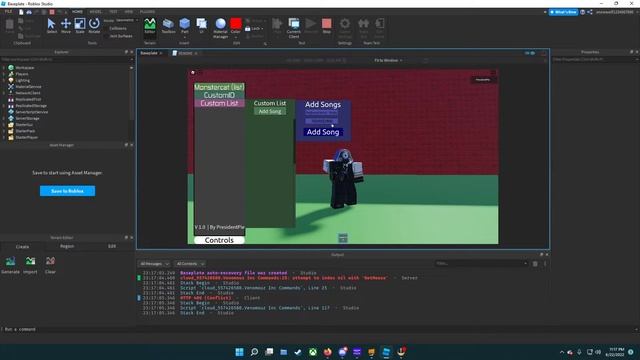Select the Select tool in the ribbon

tap(51, 26)
